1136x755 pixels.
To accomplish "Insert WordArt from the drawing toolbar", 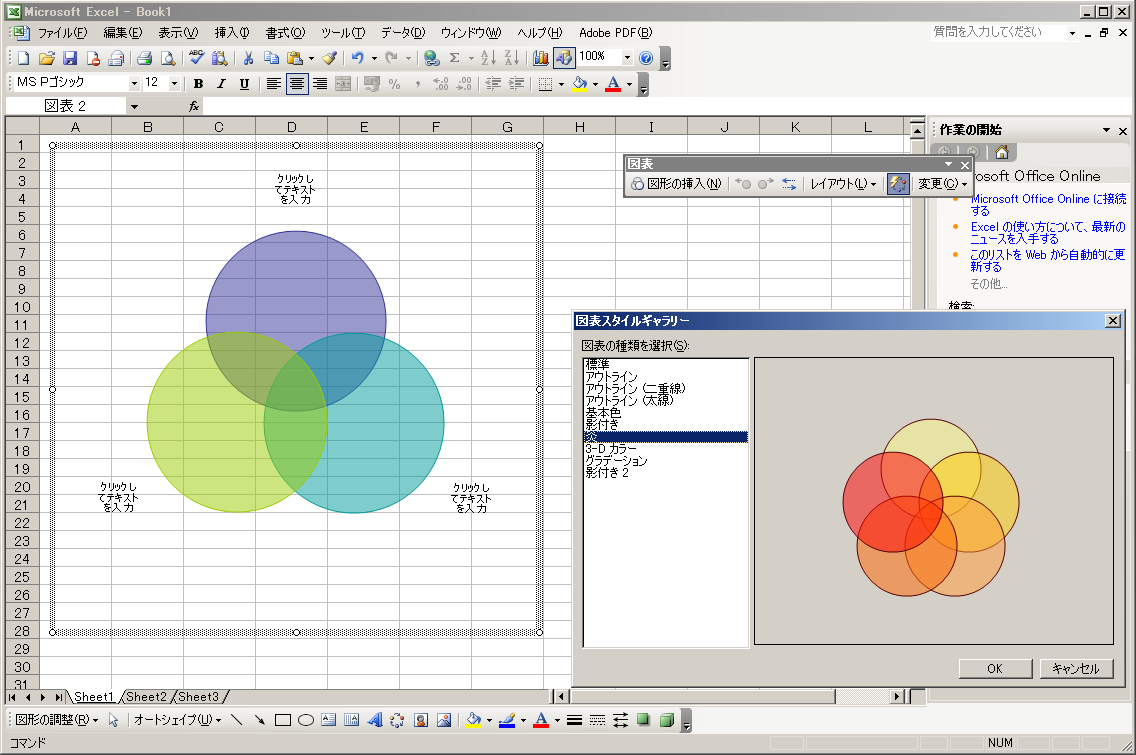I will (x=375, y=720).
